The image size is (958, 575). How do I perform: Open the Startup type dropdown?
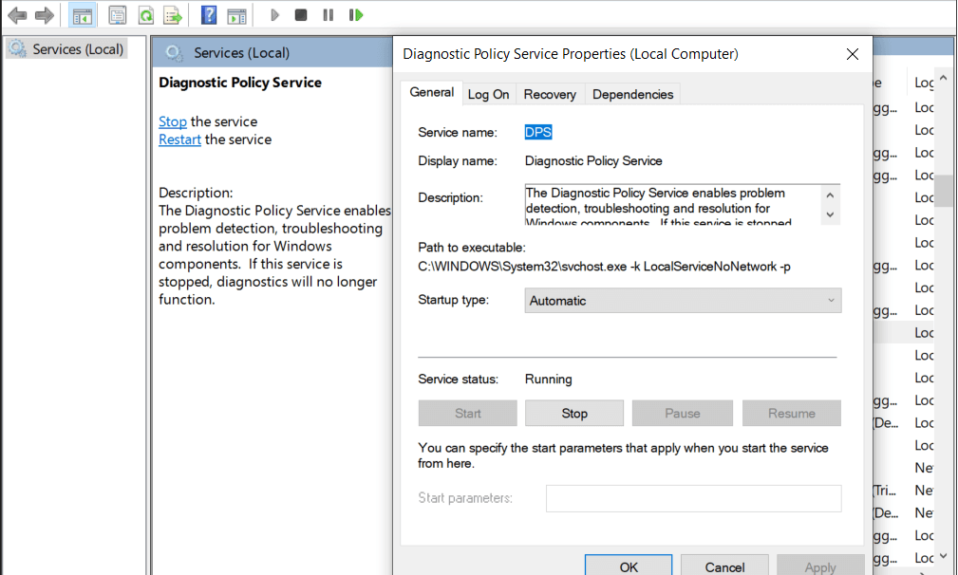tap(683, 301)
